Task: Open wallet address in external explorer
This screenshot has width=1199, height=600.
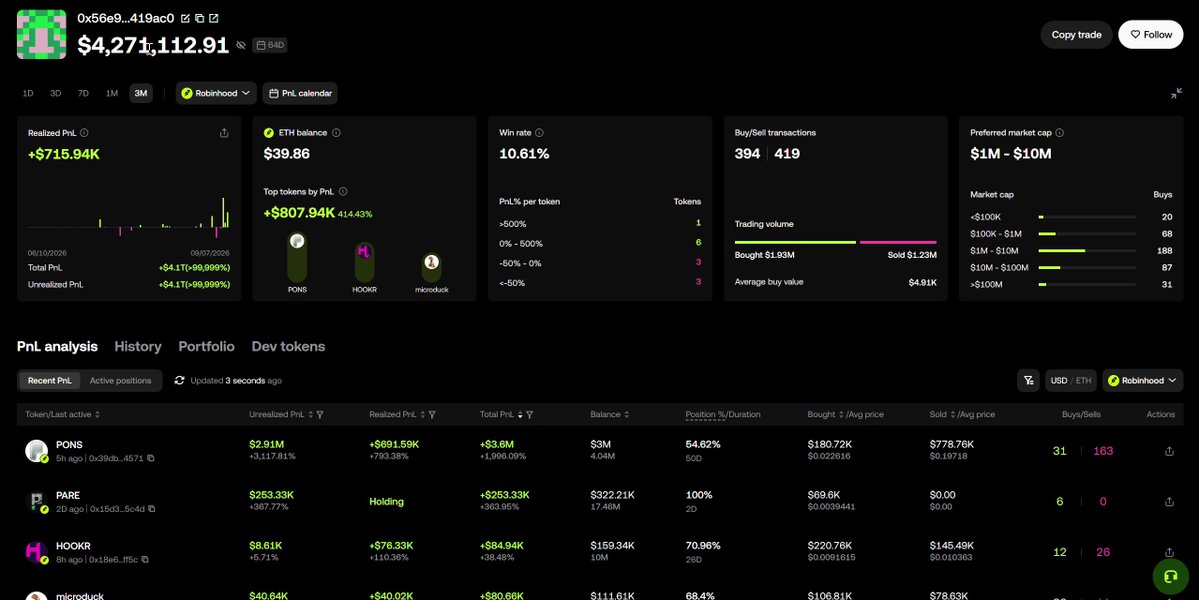Action: (x=213, y=18)
